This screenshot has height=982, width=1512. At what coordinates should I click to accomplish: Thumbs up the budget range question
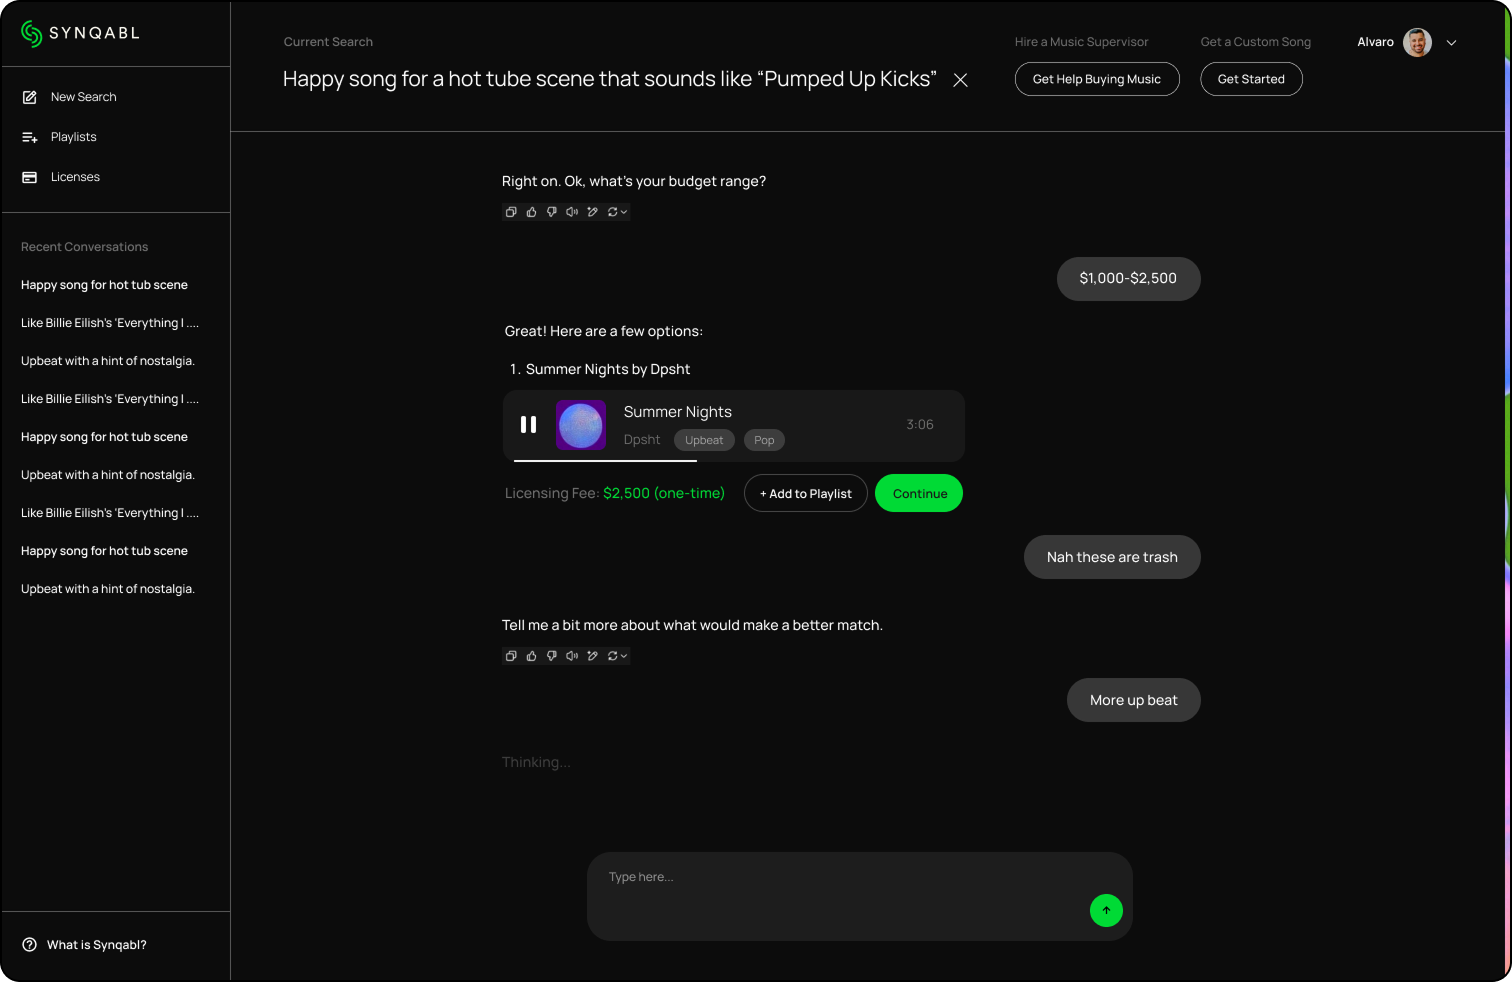coord(531,212)
